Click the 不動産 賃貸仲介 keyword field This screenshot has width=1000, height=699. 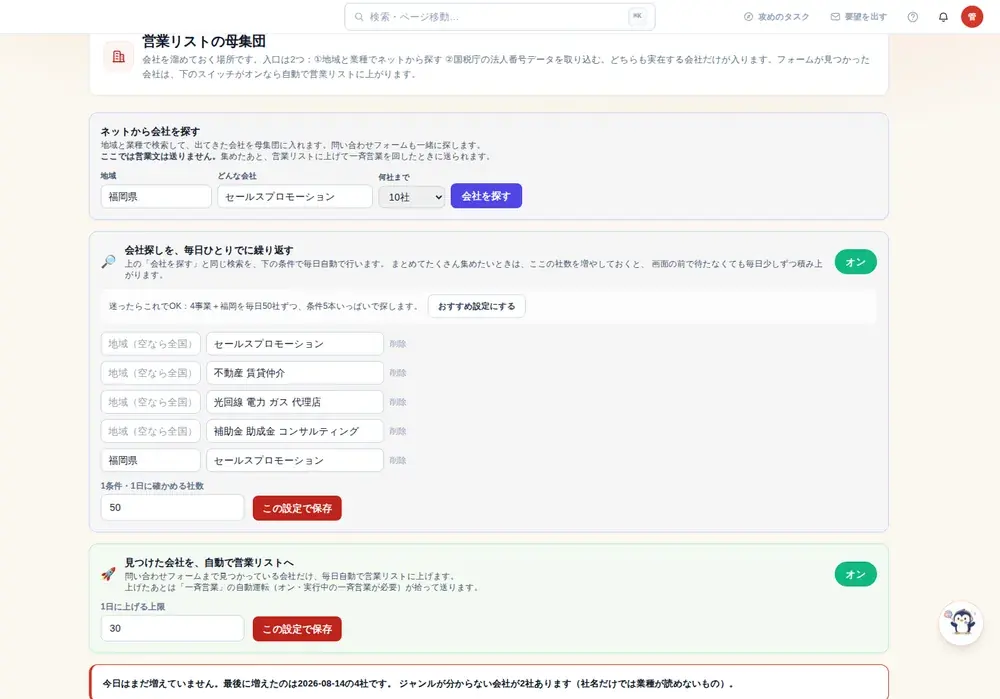(x=295, y=373)
